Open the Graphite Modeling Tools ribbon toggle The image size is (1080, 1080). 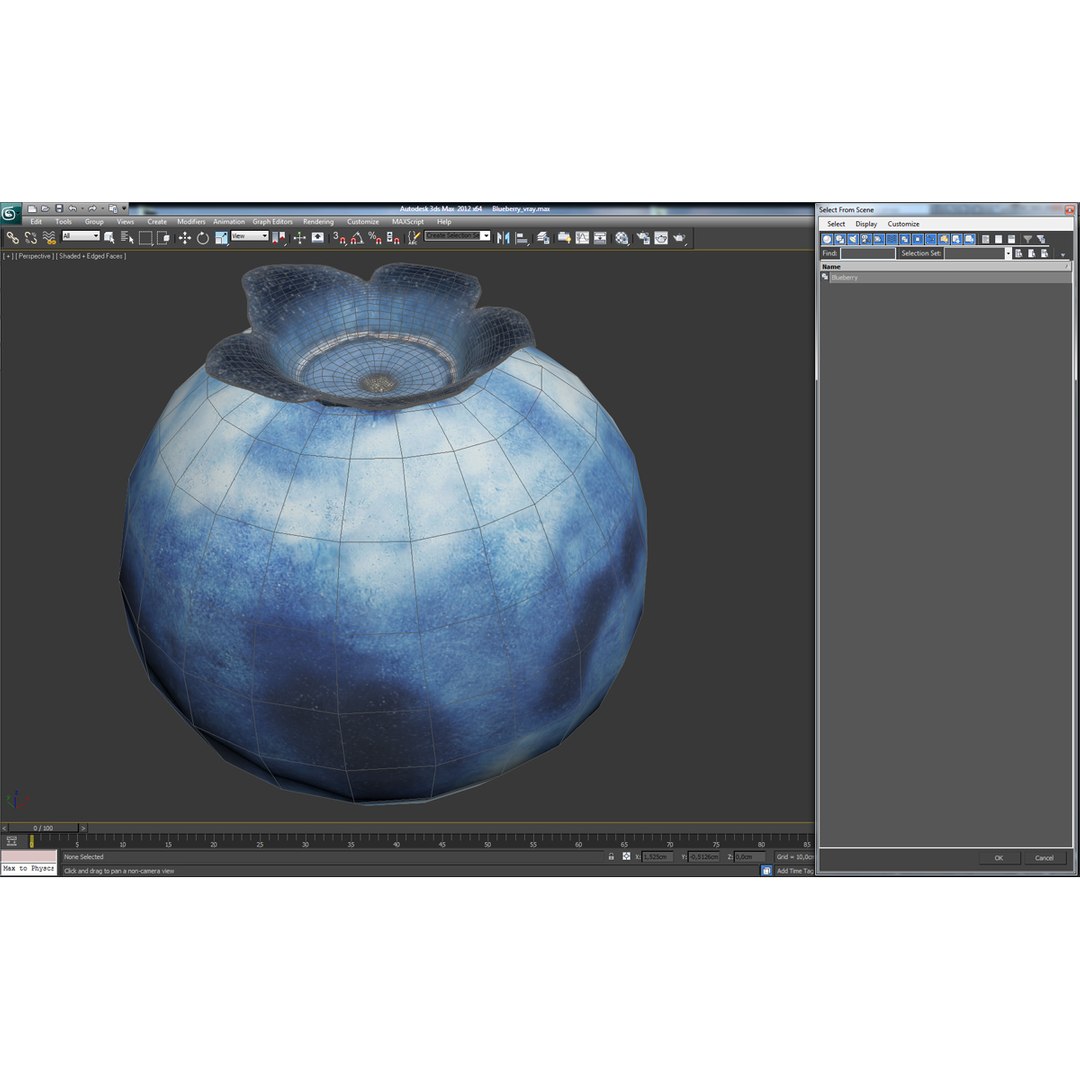[564, 238]
